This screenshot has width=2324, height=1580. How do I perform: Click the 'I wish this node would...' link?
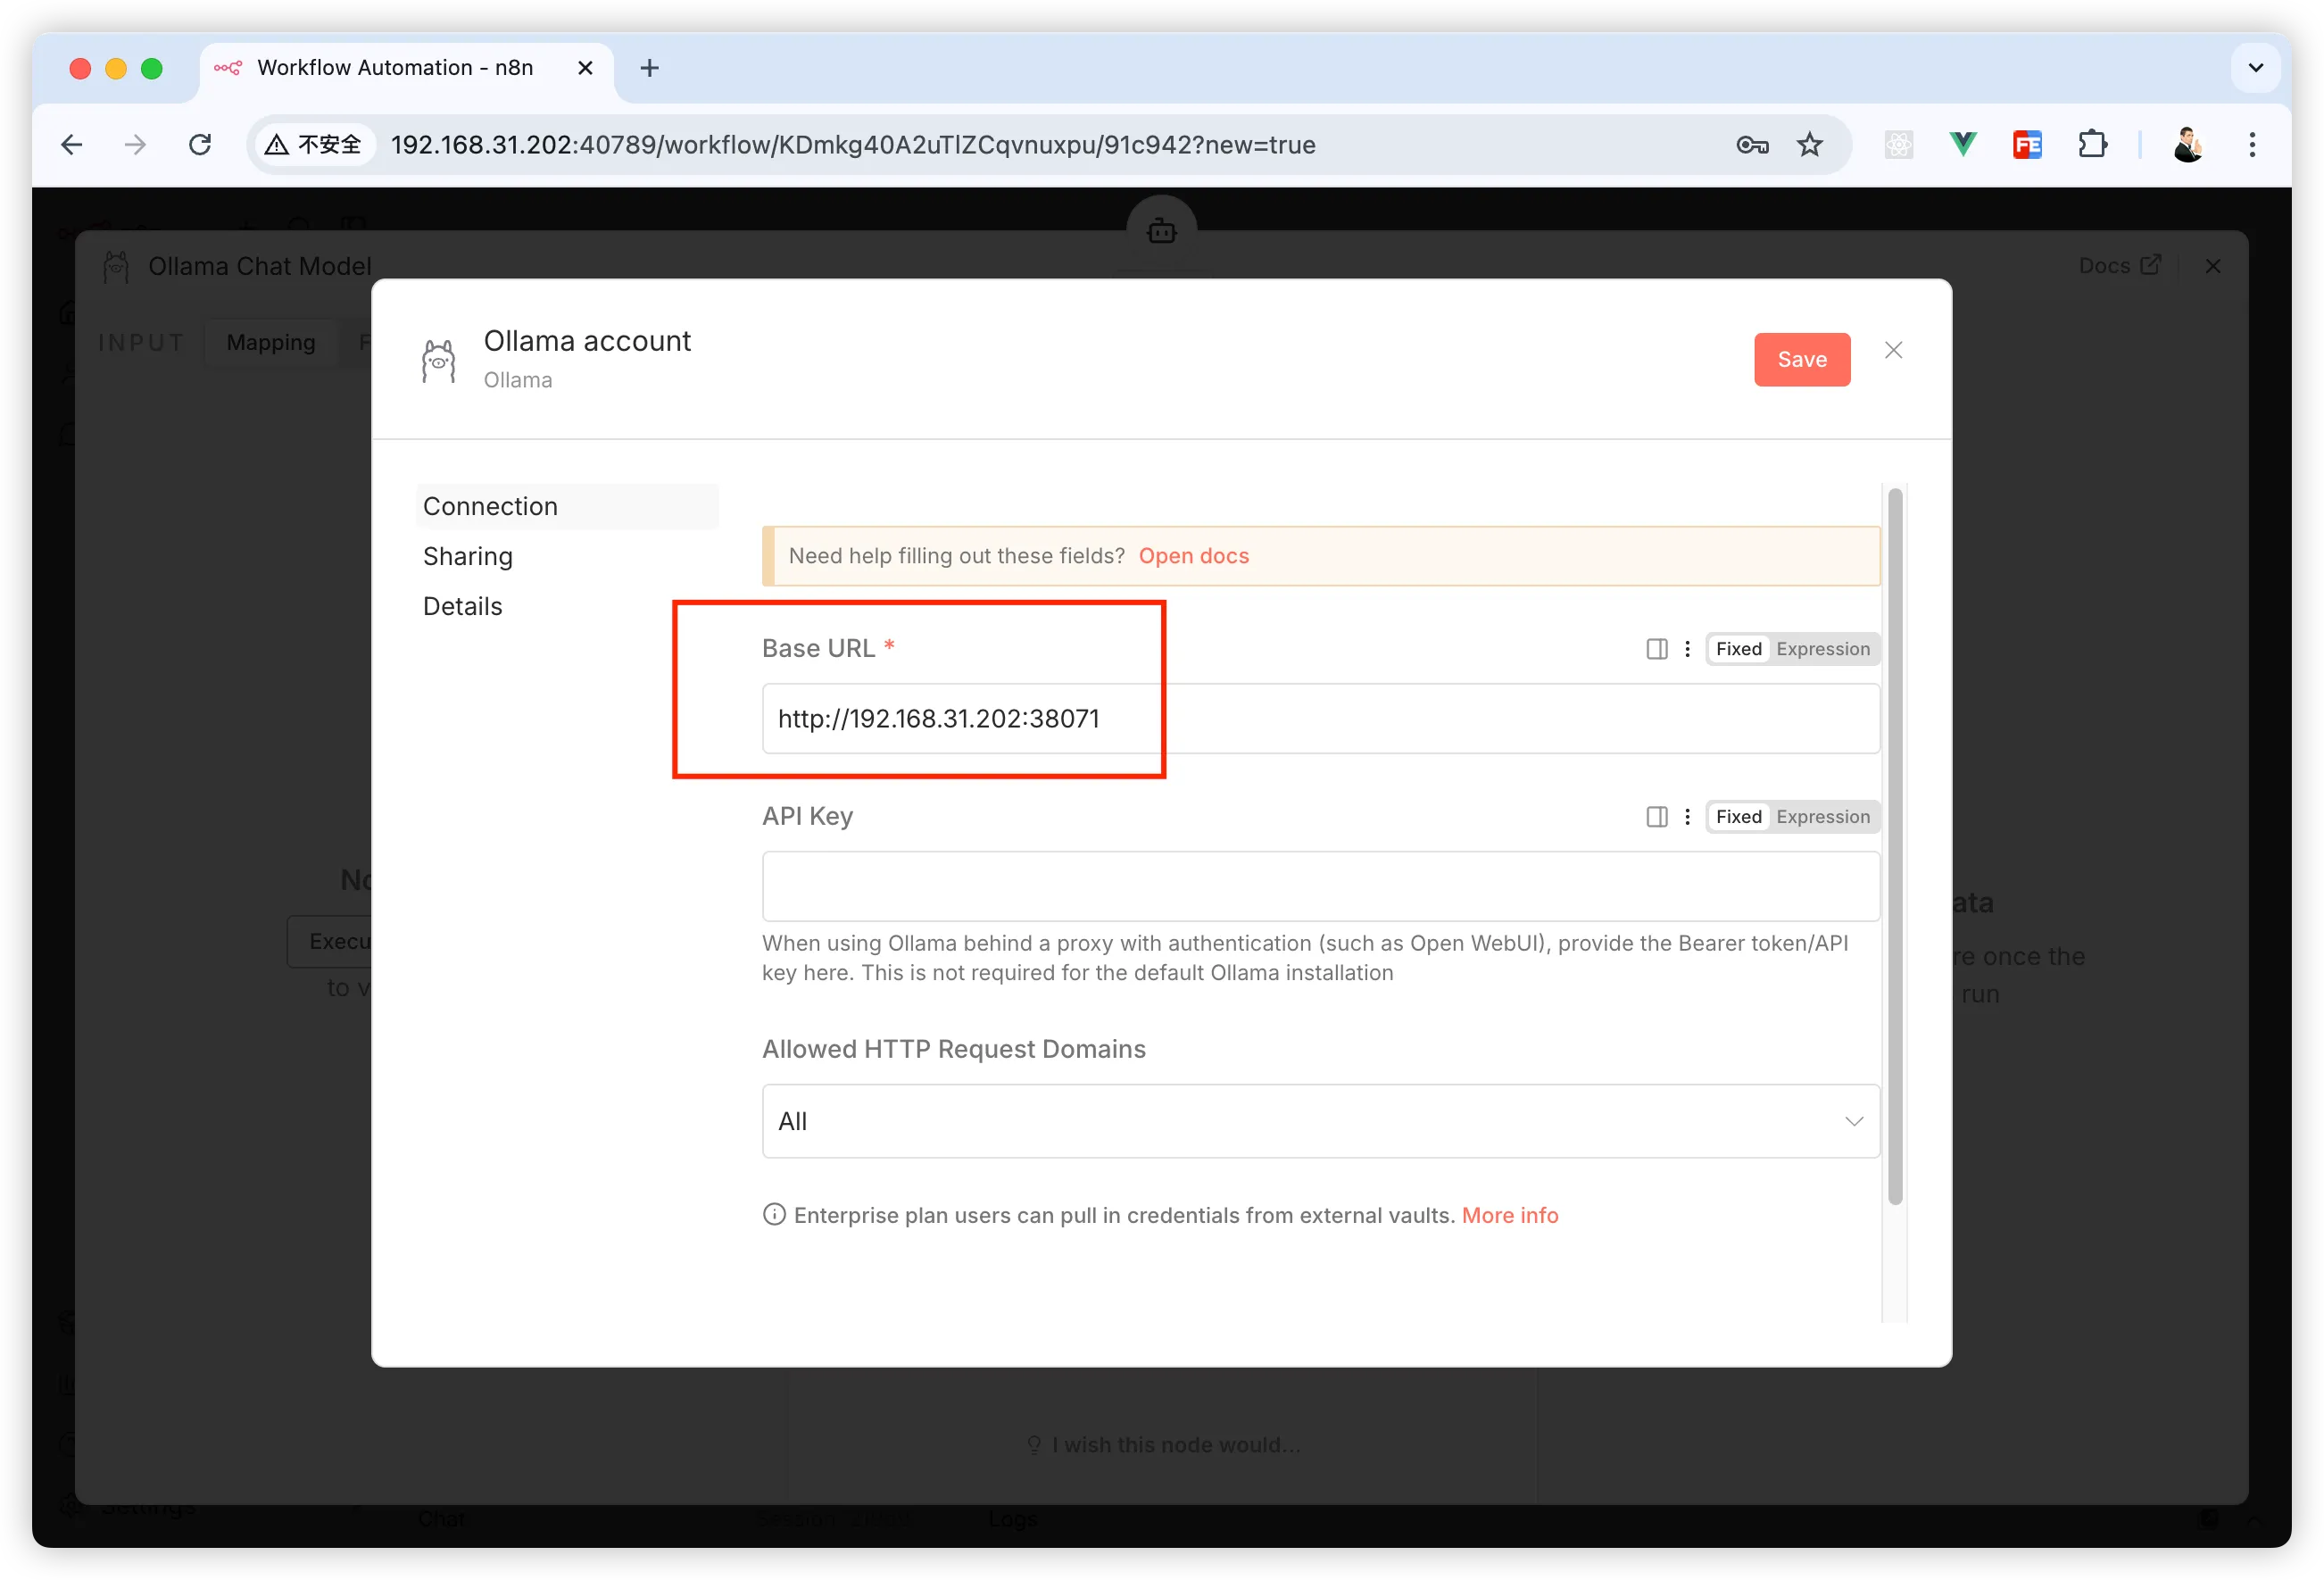click(1164, 1444)
